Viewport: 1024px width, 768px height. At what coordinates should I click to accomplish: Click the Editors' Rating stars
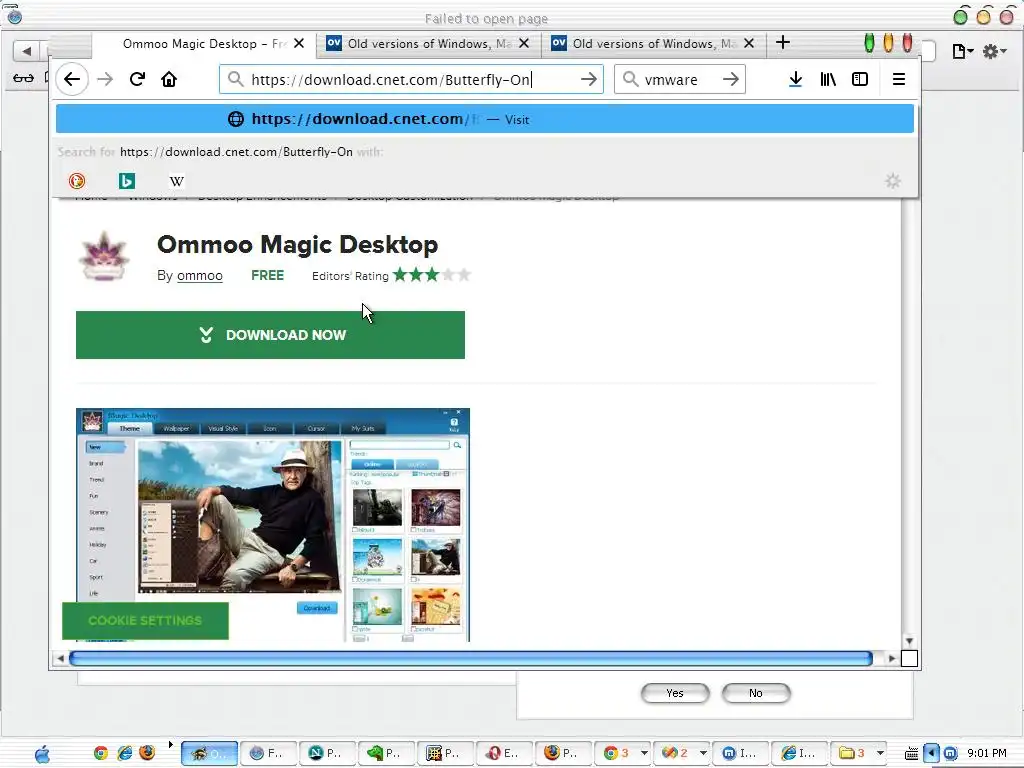click(x=431, y=275)
